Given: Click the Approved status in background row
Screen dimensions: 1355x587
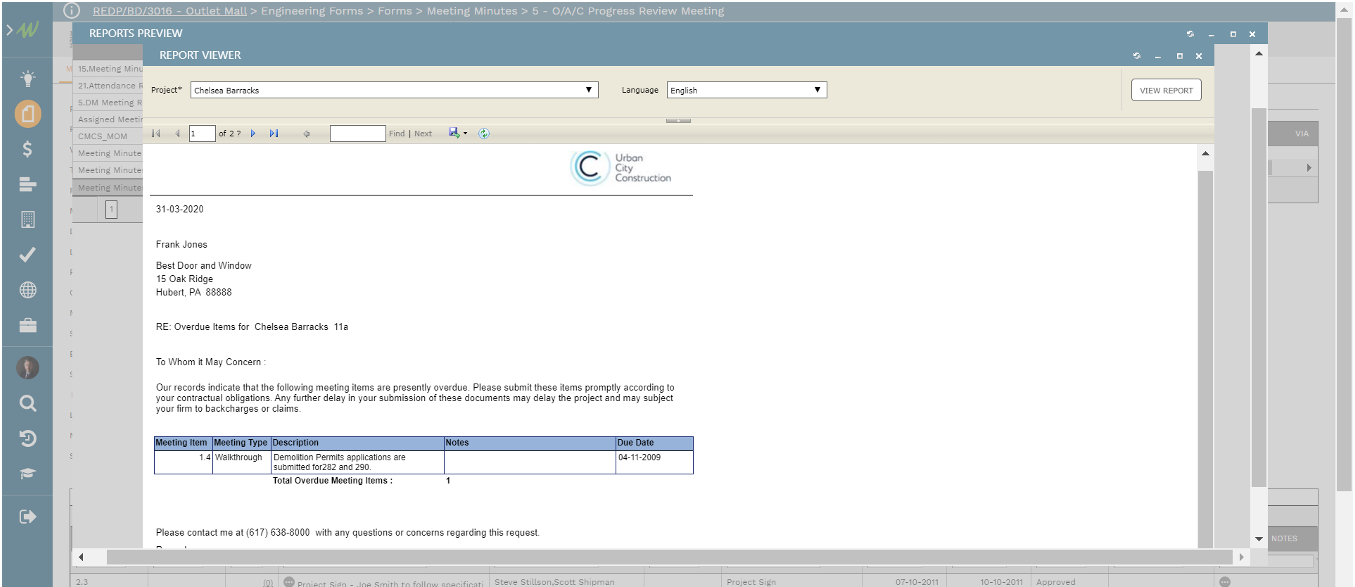Looking at the screenshot, I should pos(1056,582).
